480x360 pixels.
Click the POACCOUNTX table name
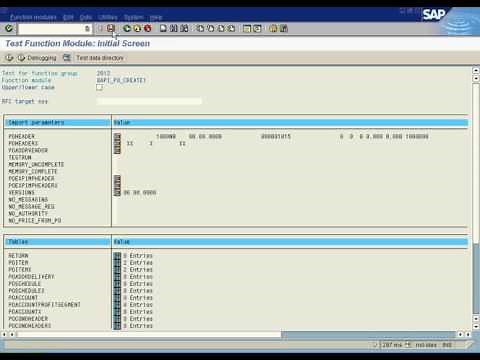point(25,312)
